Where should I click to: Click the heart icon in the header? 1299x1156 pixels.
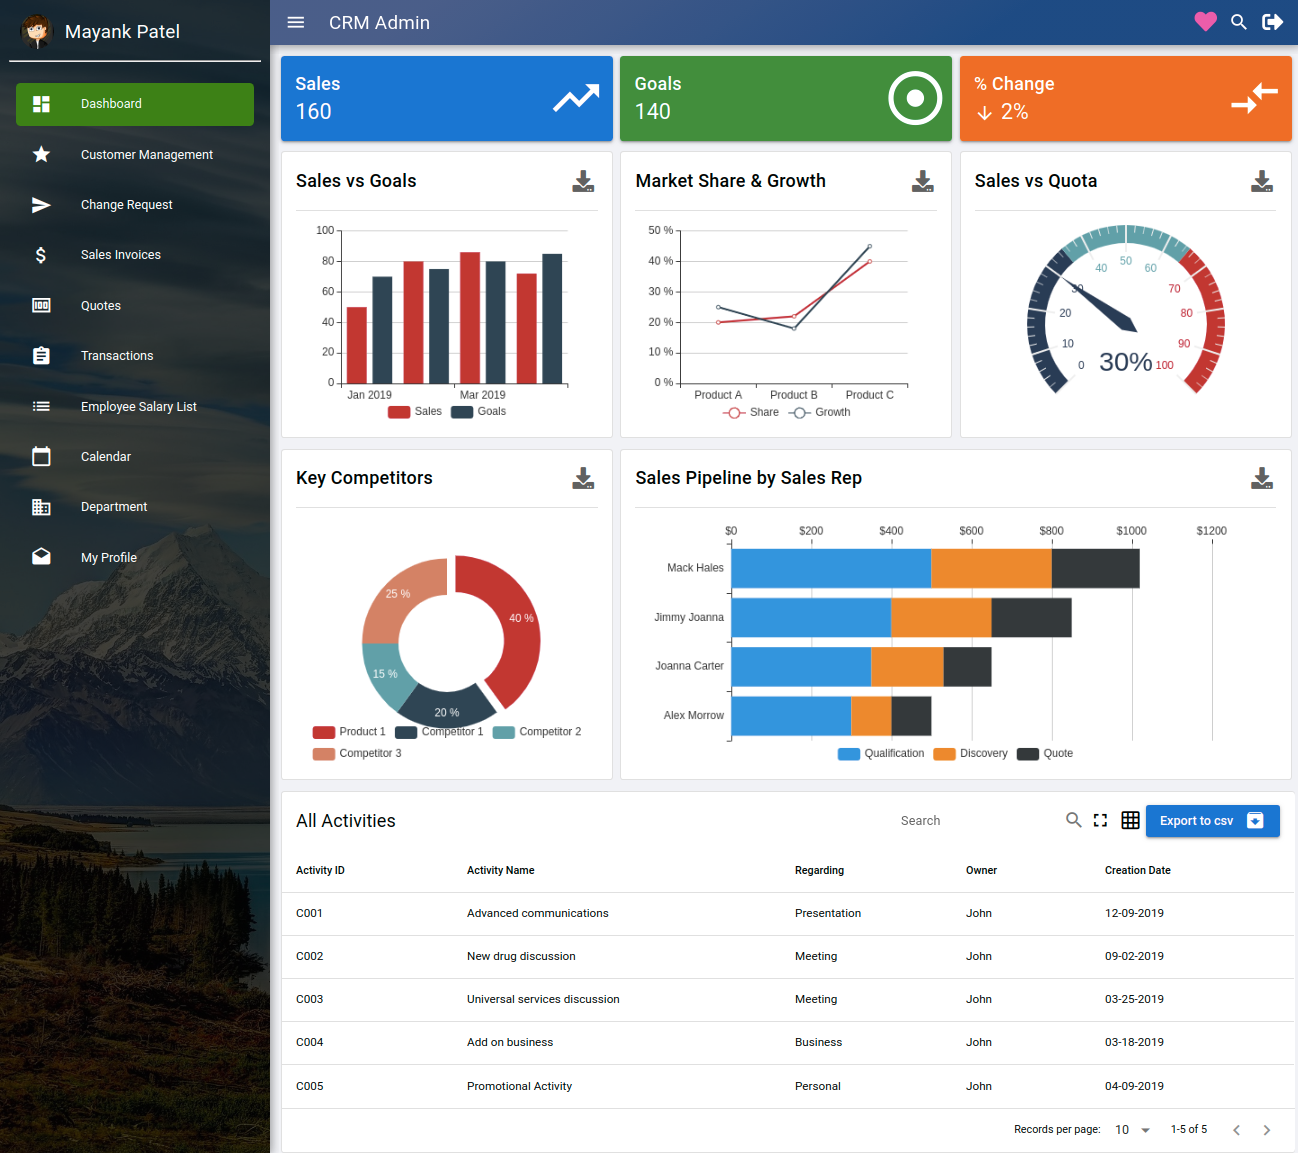1204,21
